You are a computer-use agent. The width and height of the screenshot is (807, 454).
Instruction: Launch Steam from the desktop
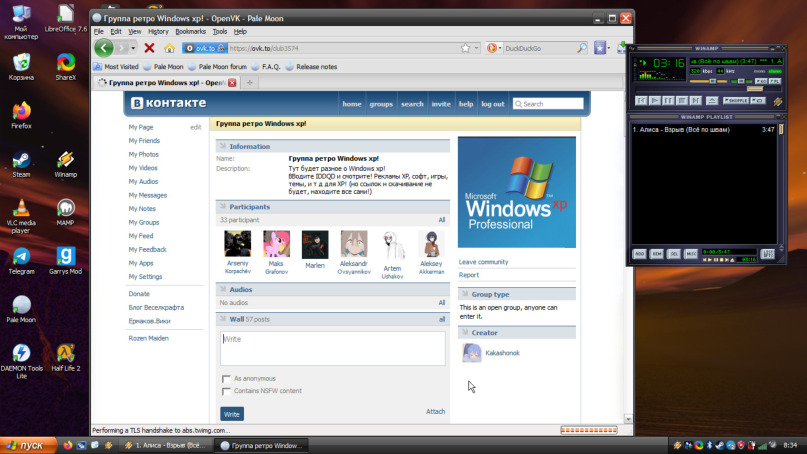coord(21,164)
